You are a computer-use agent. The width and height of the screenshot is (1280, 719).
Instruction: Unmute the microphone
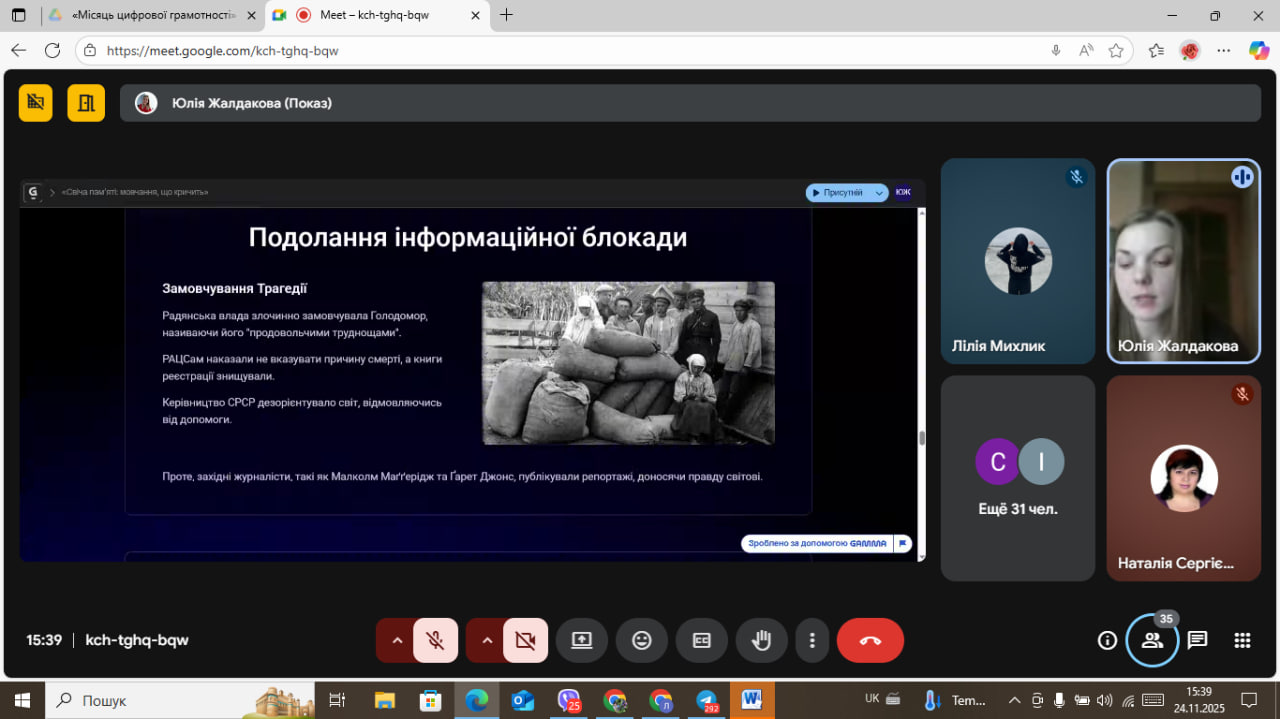point(435,641)
